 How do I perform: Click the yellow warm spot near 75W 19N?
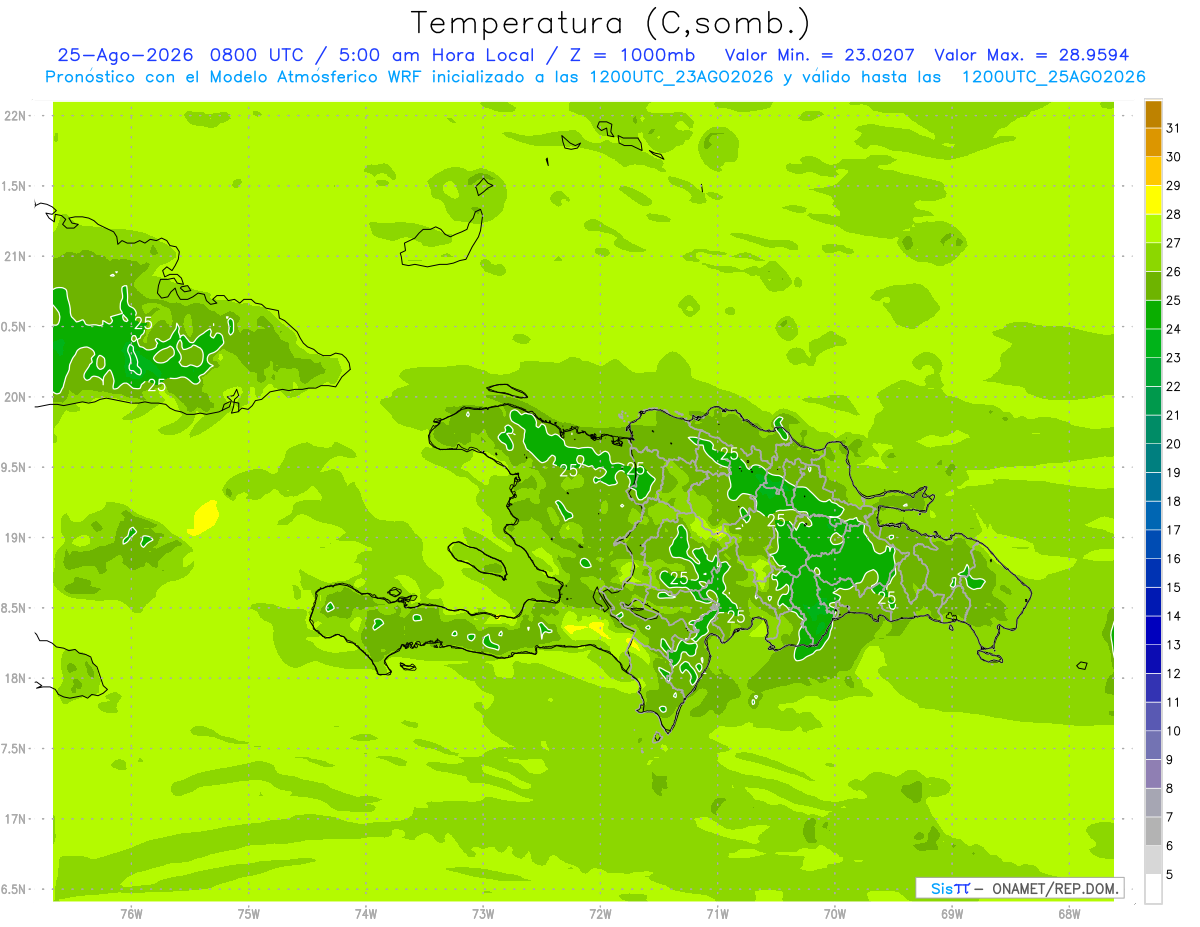pyautogui.click(x=204, y=517)
